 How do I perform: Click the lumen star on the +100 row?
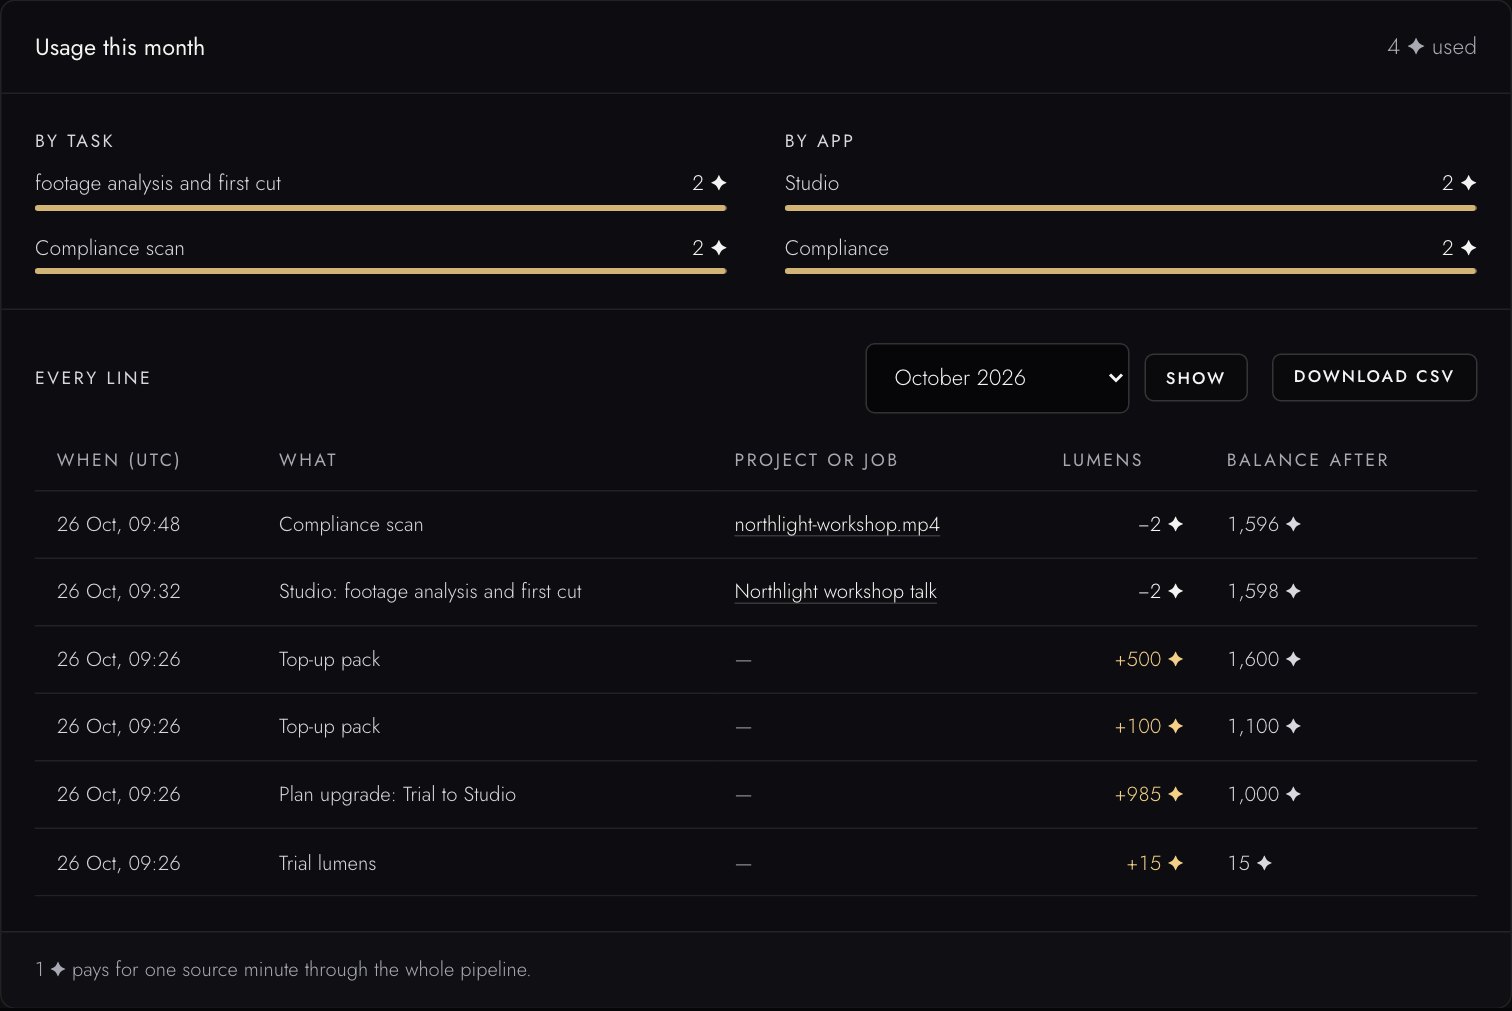1175,726
